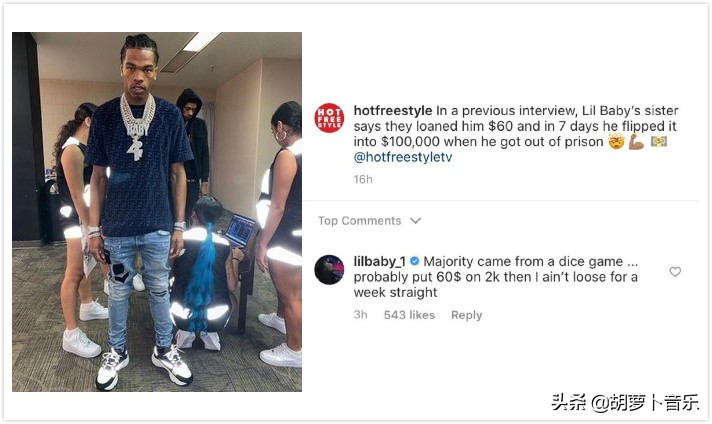712x424 pixels.
Task: Like lilbaby_1's comment with the heart icon
Action: click(x=675, y=271)
